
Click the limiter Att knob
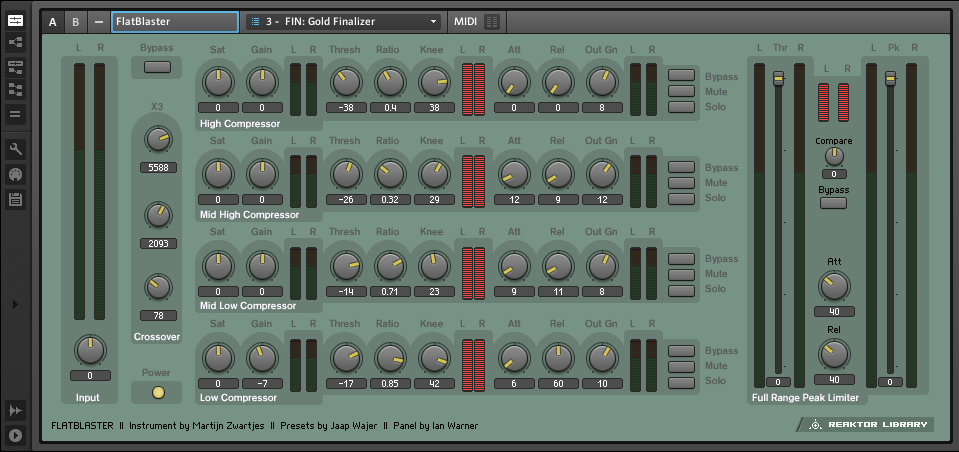(x=834, y=286)
